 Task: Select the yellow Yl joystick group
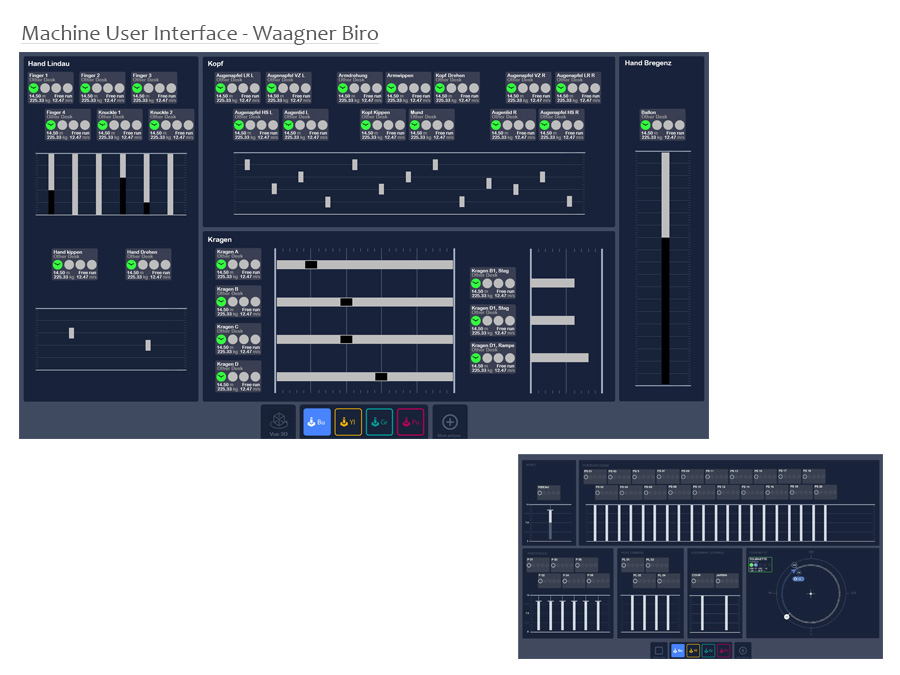[x=348, y=422]
